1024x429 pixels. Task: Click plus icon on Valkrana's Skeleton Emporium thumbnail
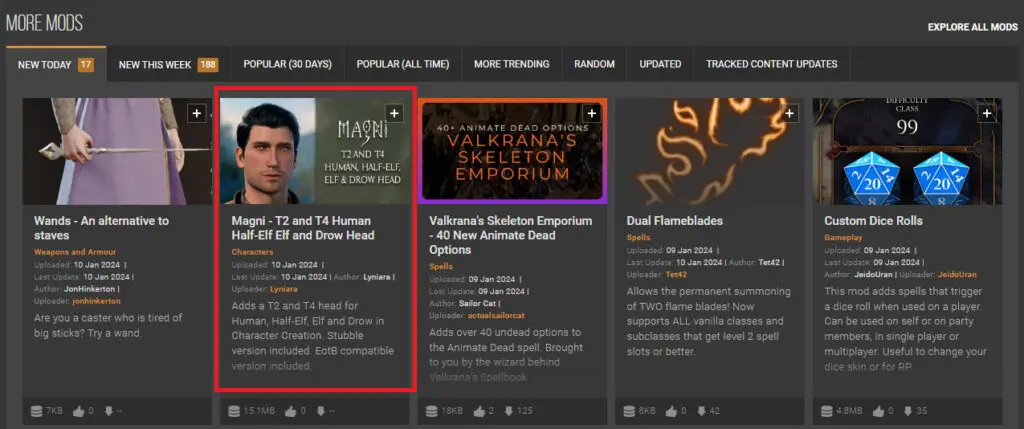(x=592, y=114)
